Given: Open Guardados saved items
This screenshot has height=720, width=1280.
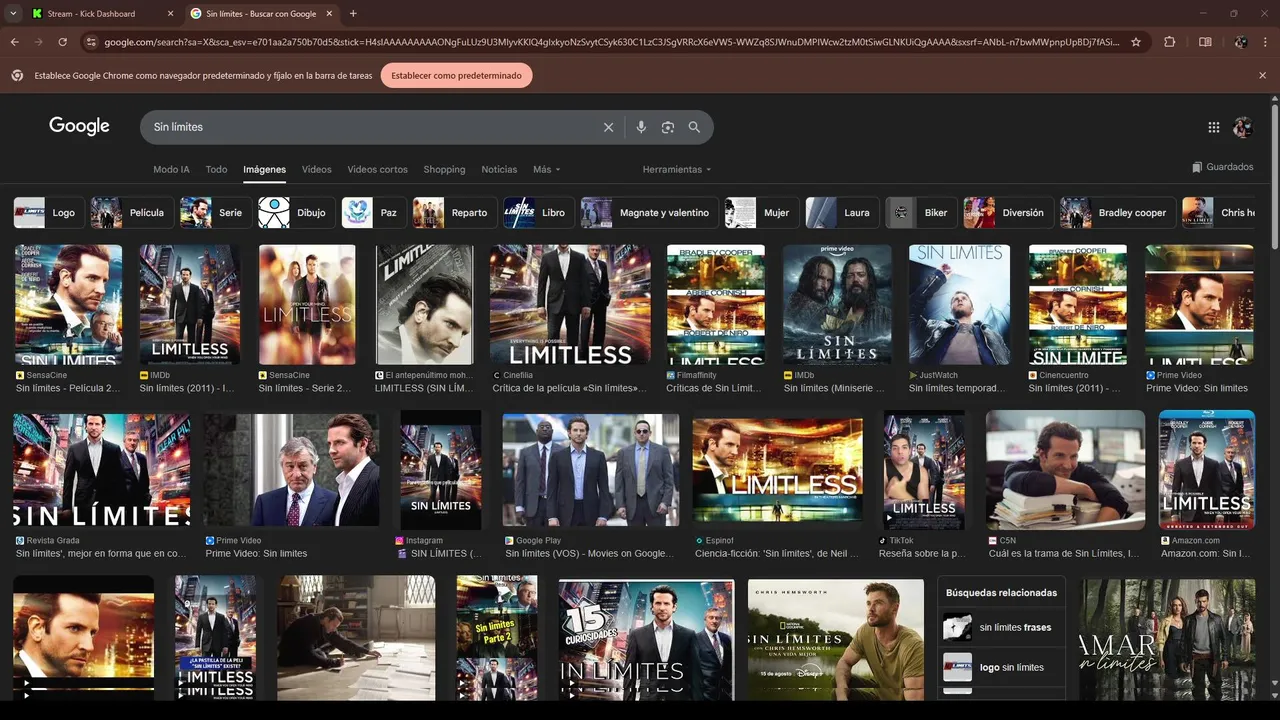Looking at the screenshot, I should pos(1223,167).
